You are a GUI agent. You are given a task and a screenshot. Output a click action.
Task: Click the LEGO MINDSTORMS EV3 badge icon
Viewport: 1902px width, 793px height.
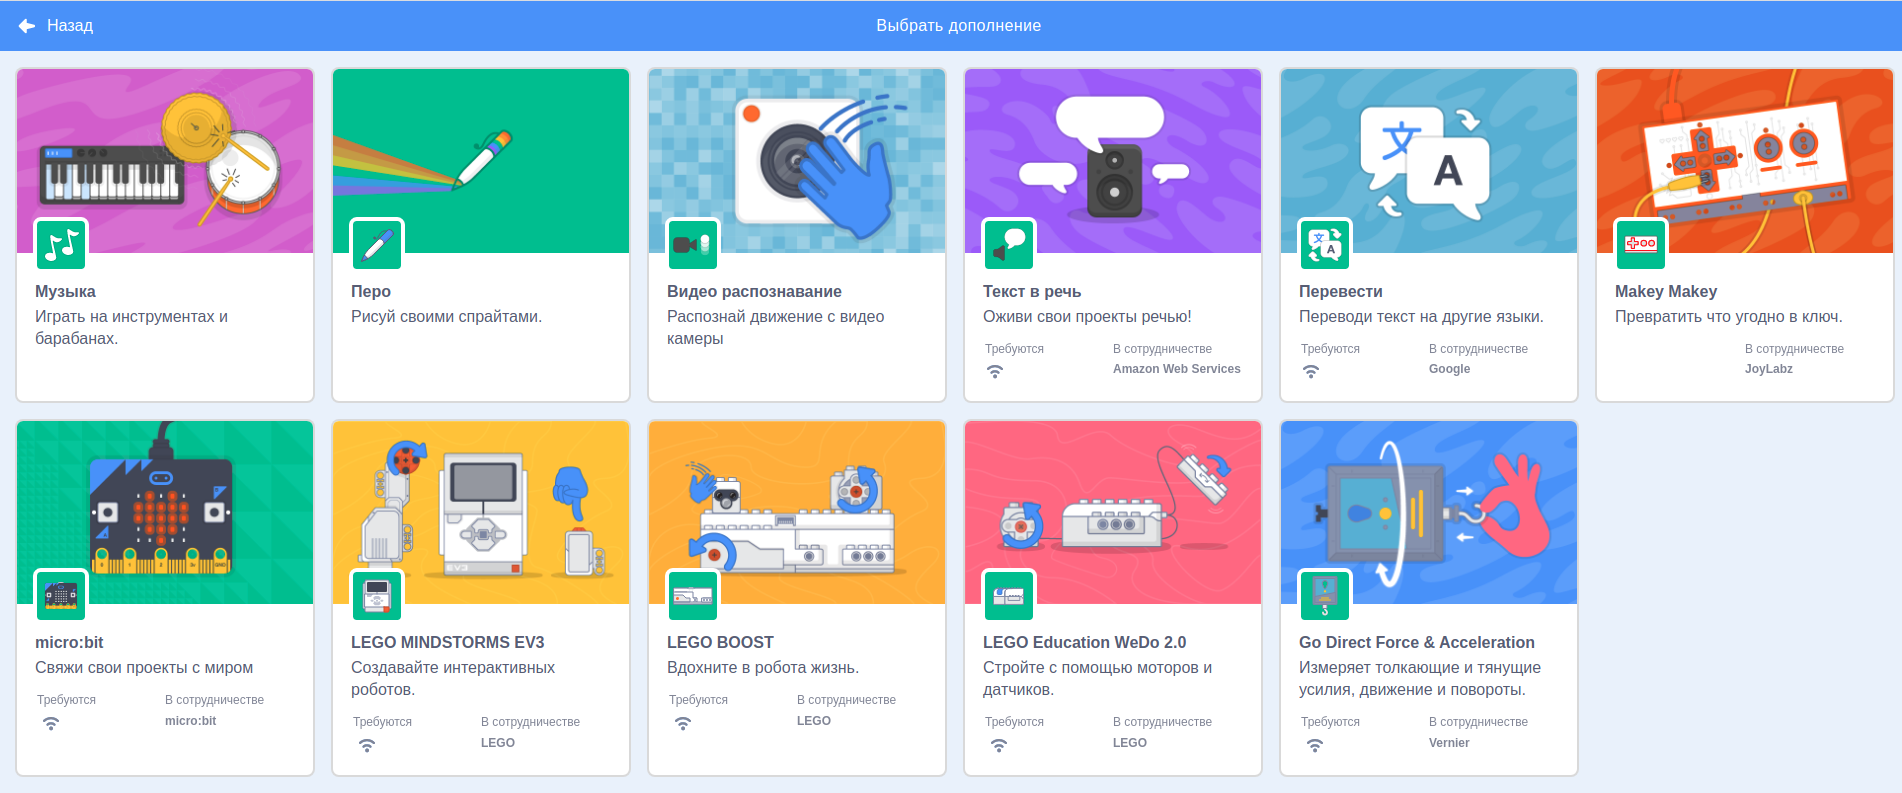point(377,595)
